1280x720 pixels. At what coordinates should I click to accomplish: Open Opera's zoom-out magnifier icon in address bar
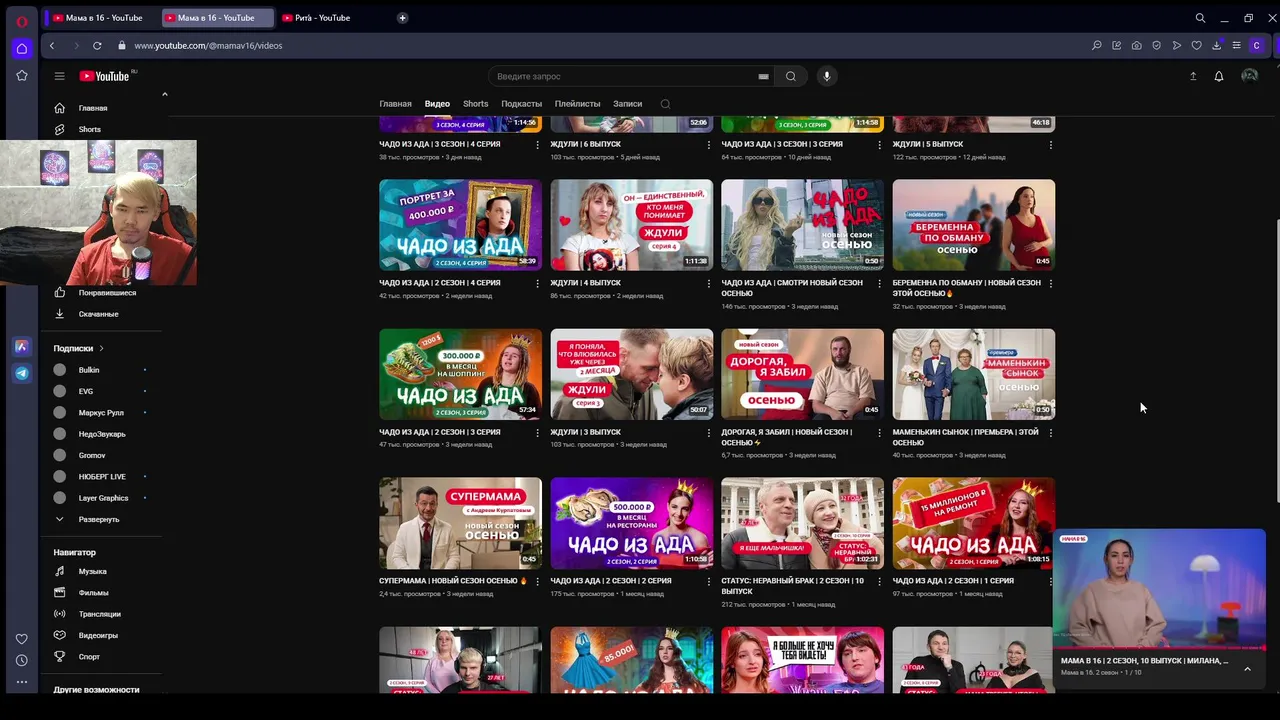1097,45
